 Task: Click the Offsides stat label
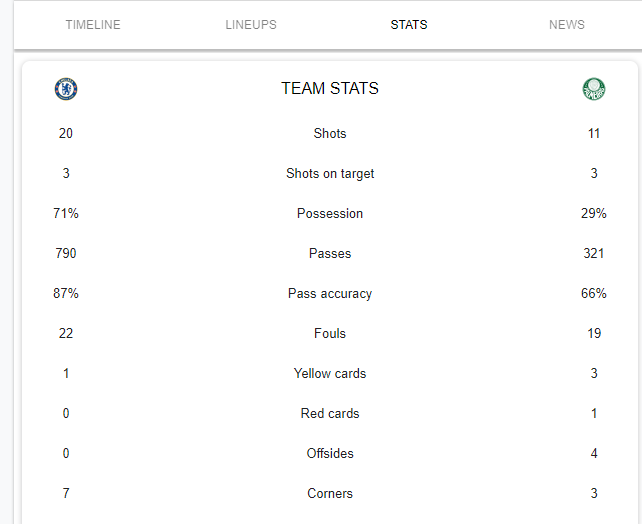(x=330, y=454)
